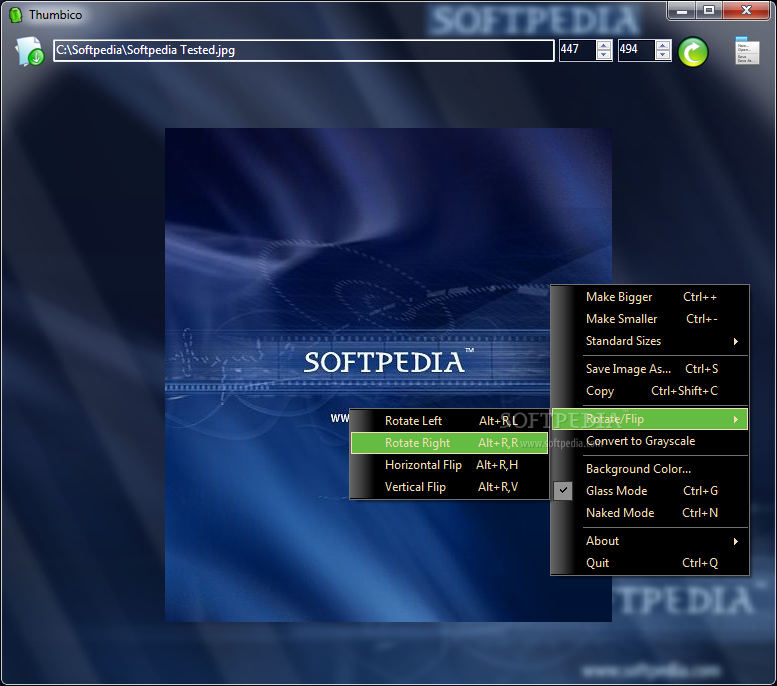Image resolution: width=777 pixels, height=686 pixels.
Task: Decrease height with the down spinner arrow
Action: (663, 55)
